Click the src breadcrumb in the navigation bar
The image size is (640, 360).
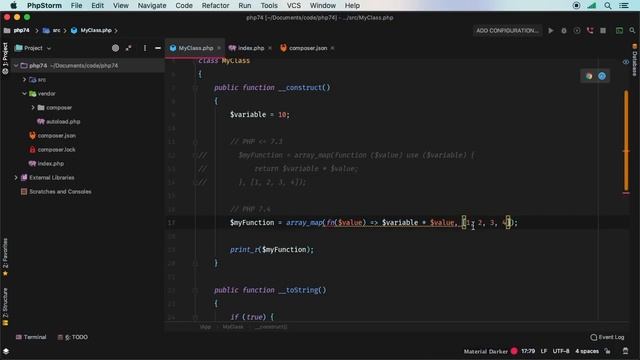[x=52, y=31]
